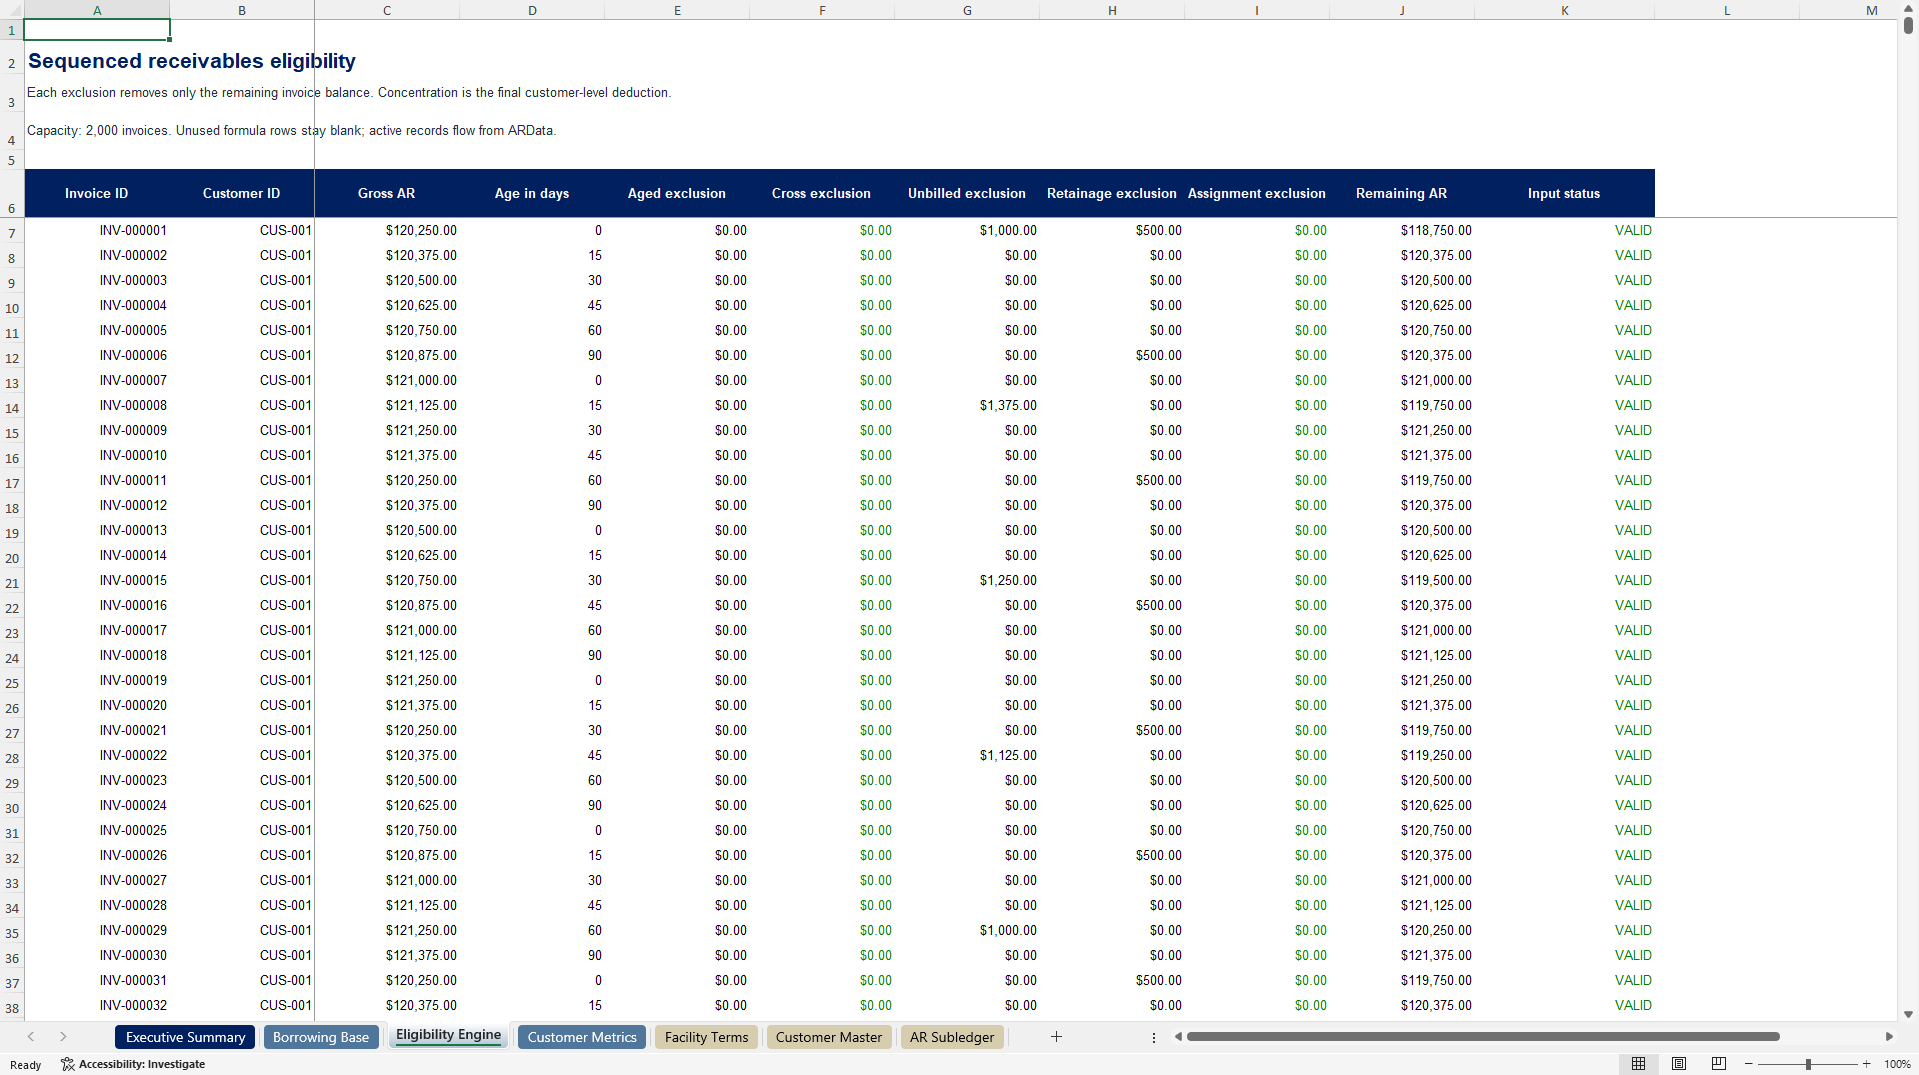Click the Remaining AR header cell
Screen dimensions: 1919x1075
tap(1402, 193)
